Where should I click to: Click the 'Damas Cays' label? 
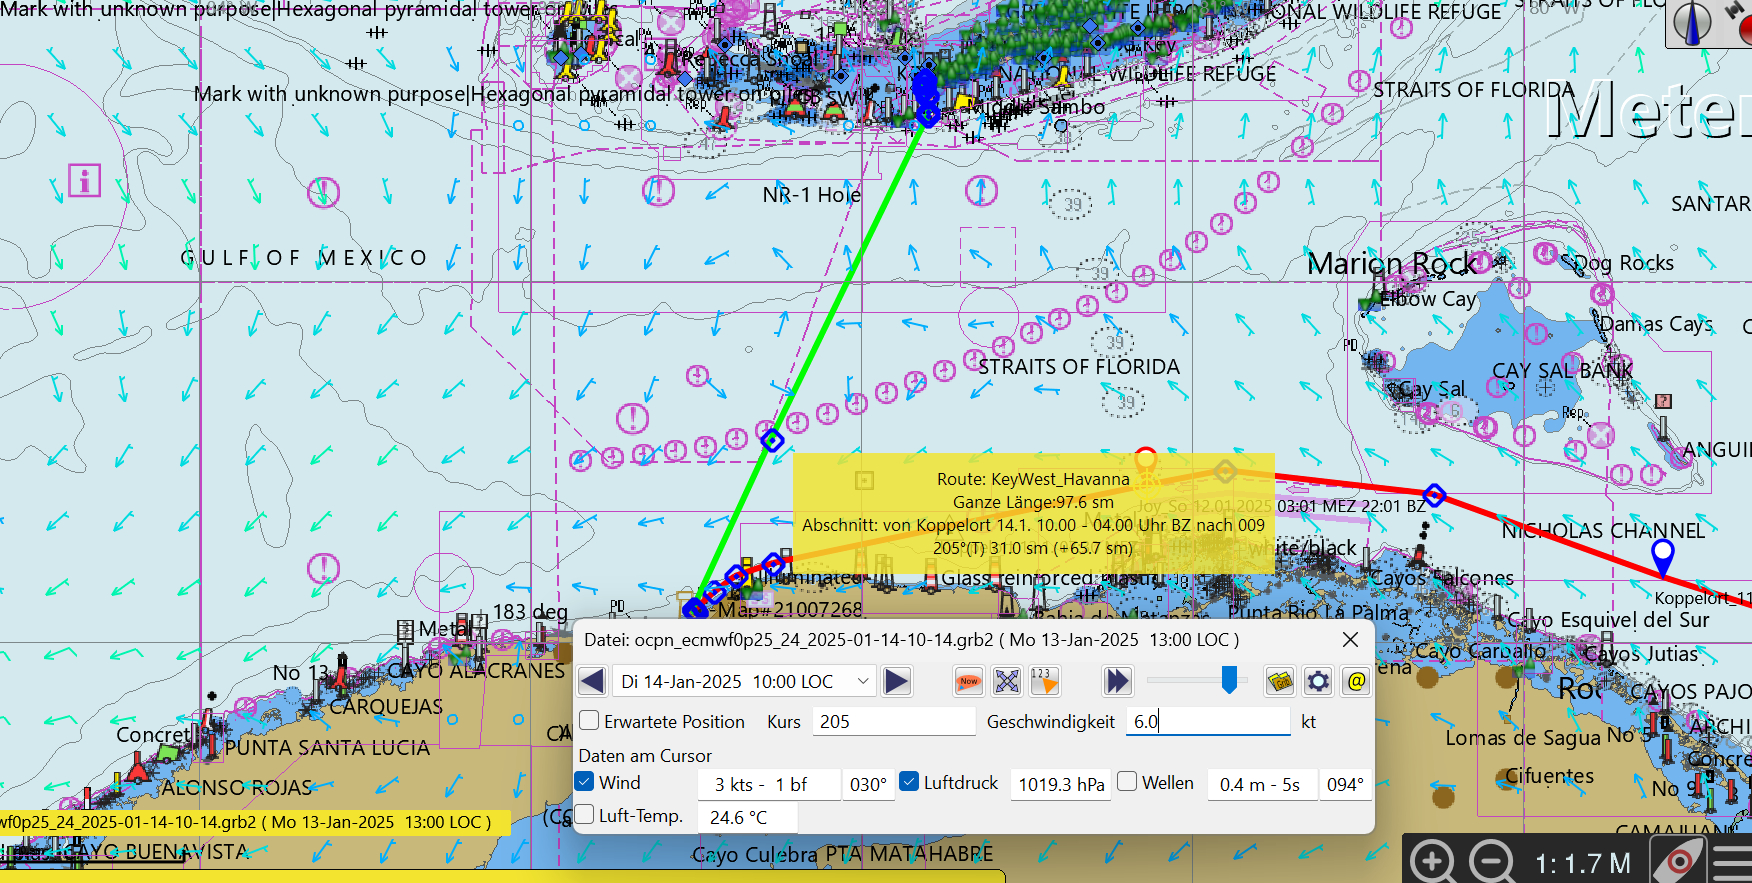pyautogui.click(x=1656, y=324)
